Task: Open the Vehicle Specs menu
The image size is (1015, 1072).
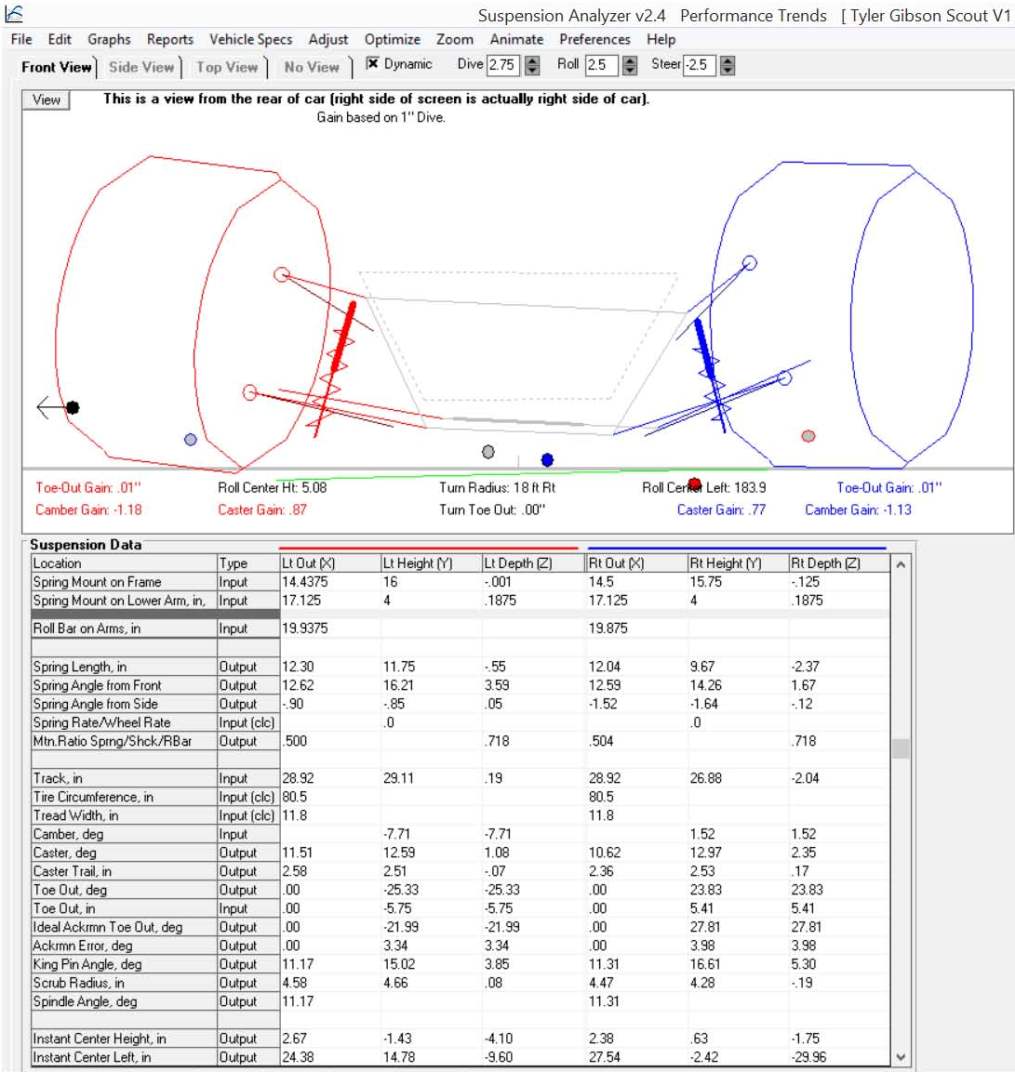Action: pos(251,39)
